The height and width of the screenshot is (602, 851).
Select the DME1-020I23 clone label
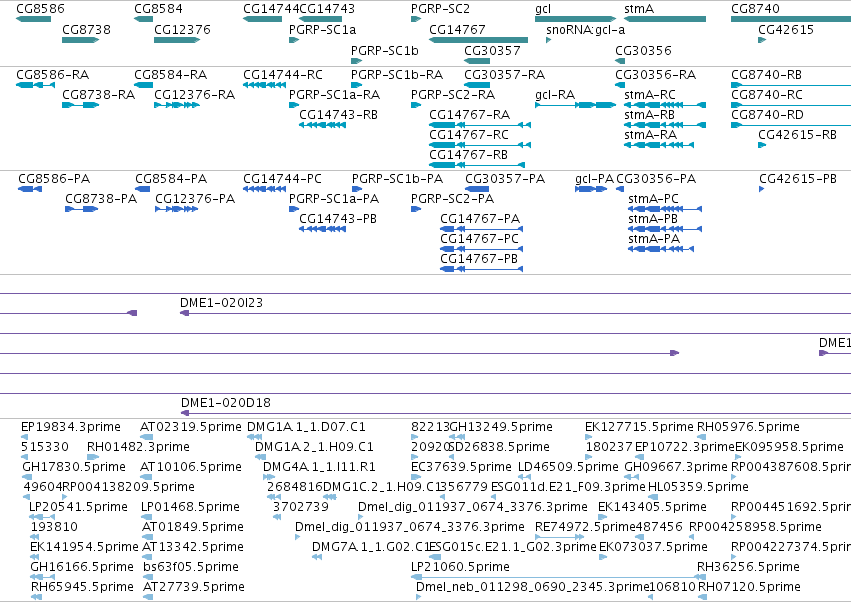tap(221, 302)
